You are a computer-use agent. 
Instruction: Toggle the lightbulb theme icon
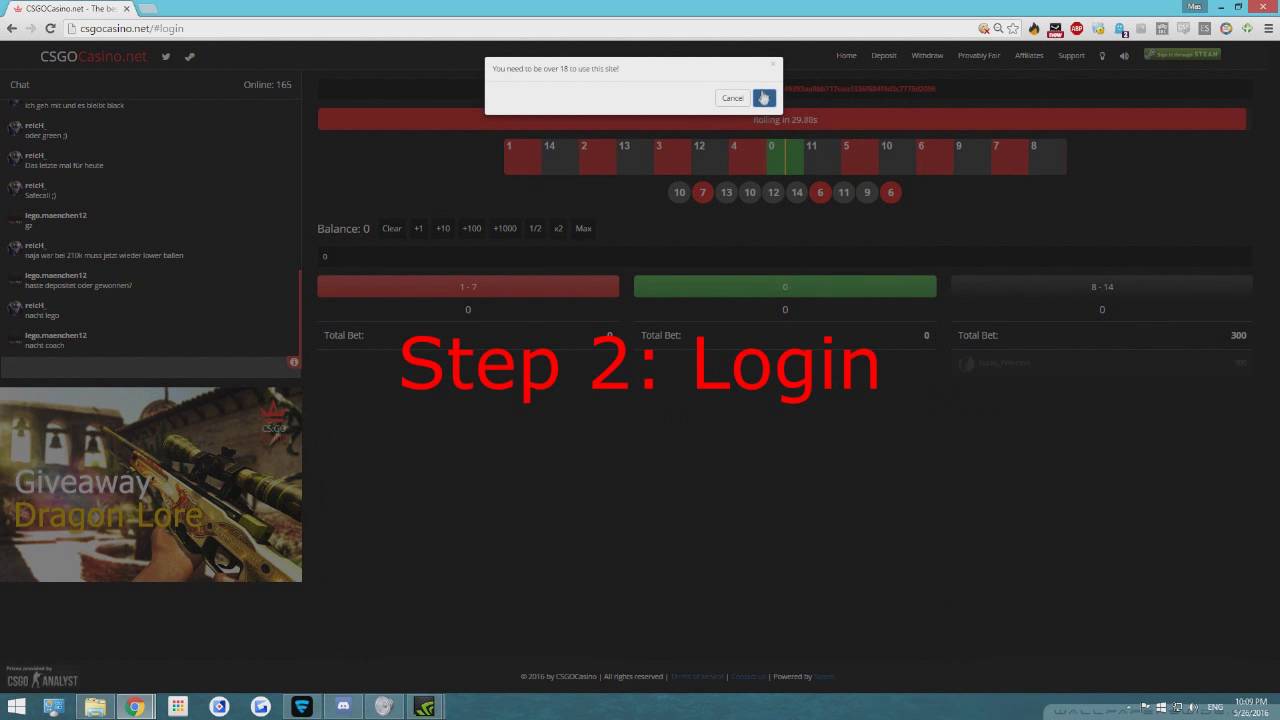[1102, 56]
